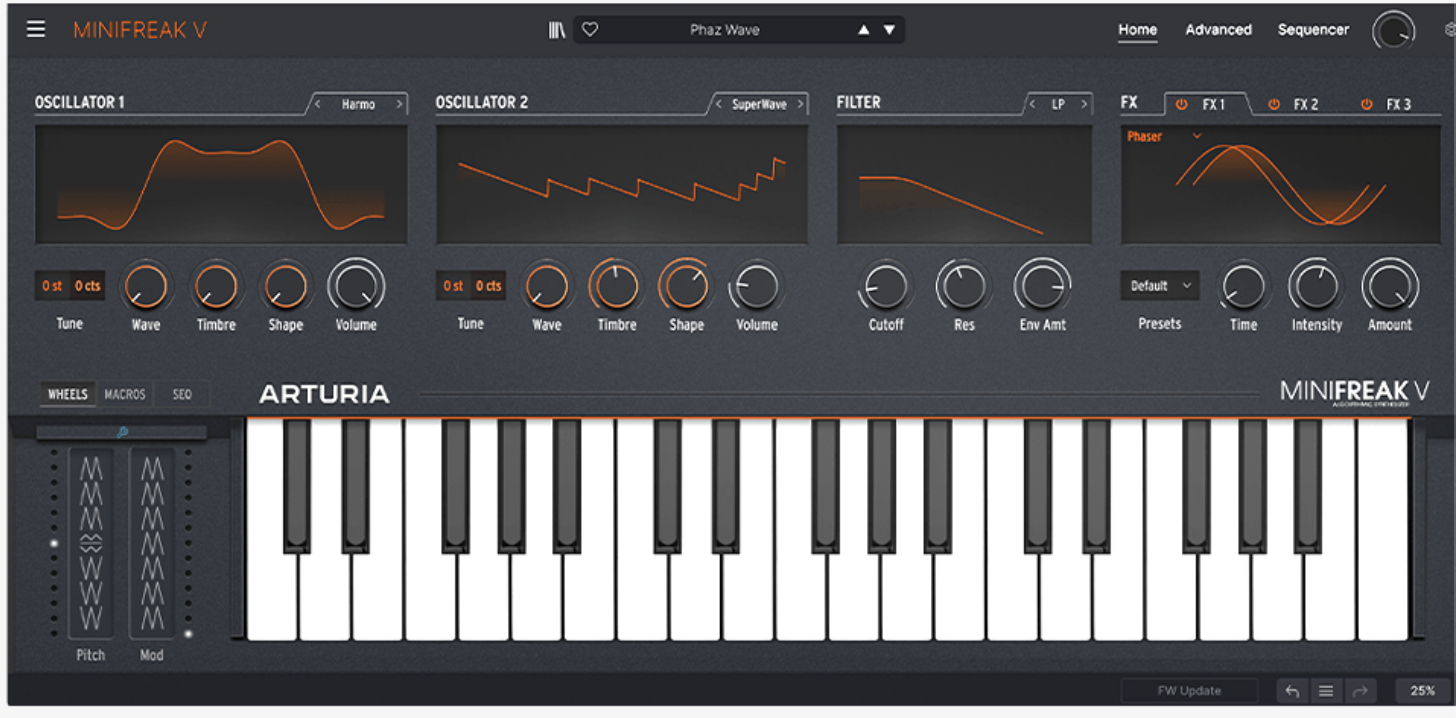Favorite the Phaz Wave preset with the heart
Image resolution: width=1456 pixels, height=718 pixels.
pyautogui.click(x=589, y=29)
